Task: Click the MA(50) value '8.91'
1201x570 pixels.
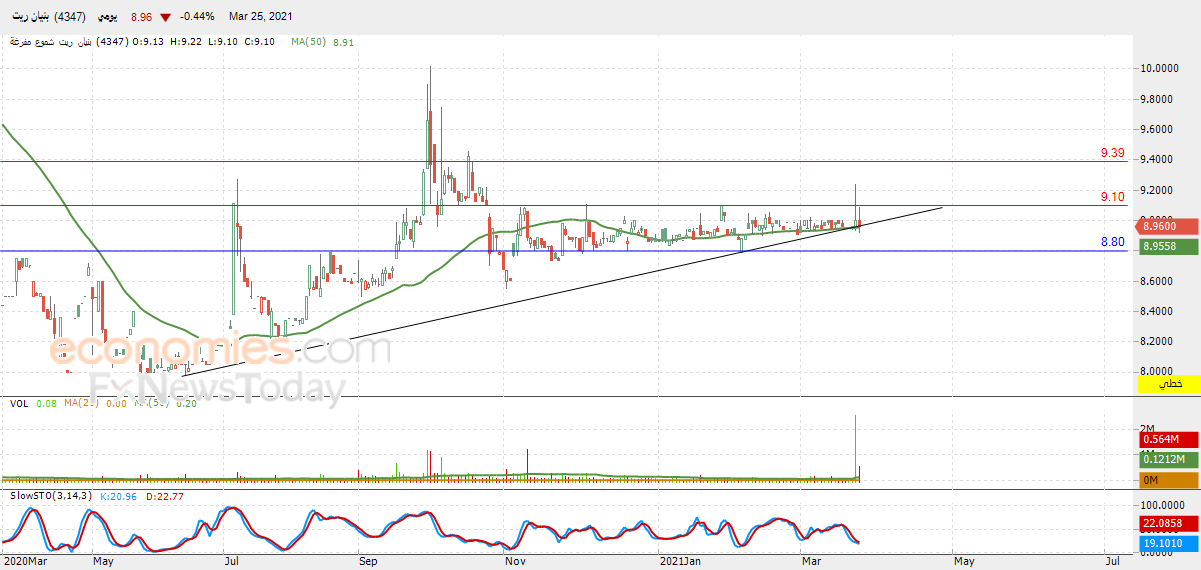Action: tap(343, 42)
